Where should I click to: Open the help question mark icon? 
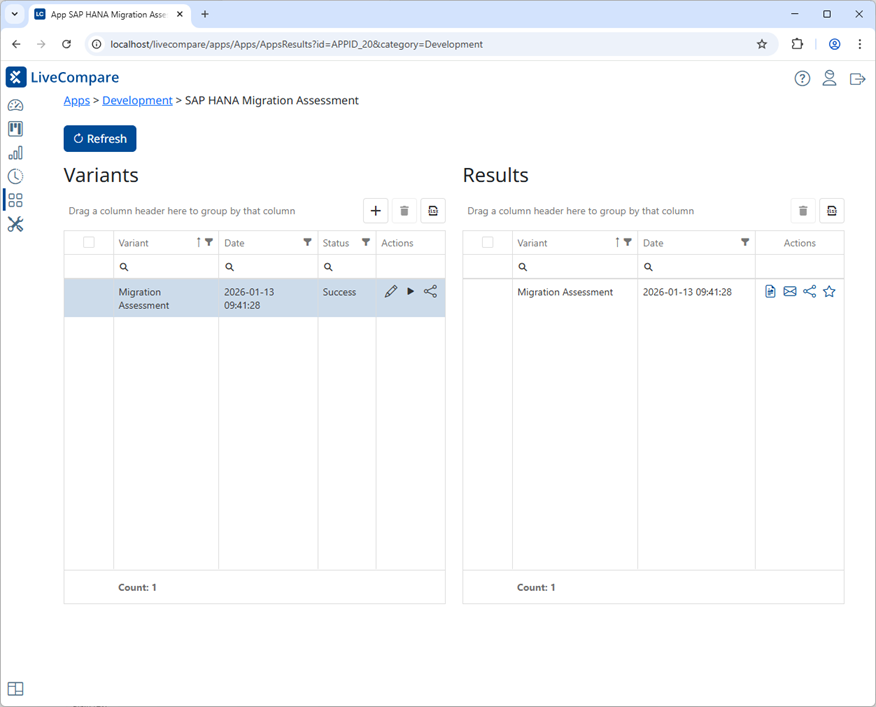802,79
